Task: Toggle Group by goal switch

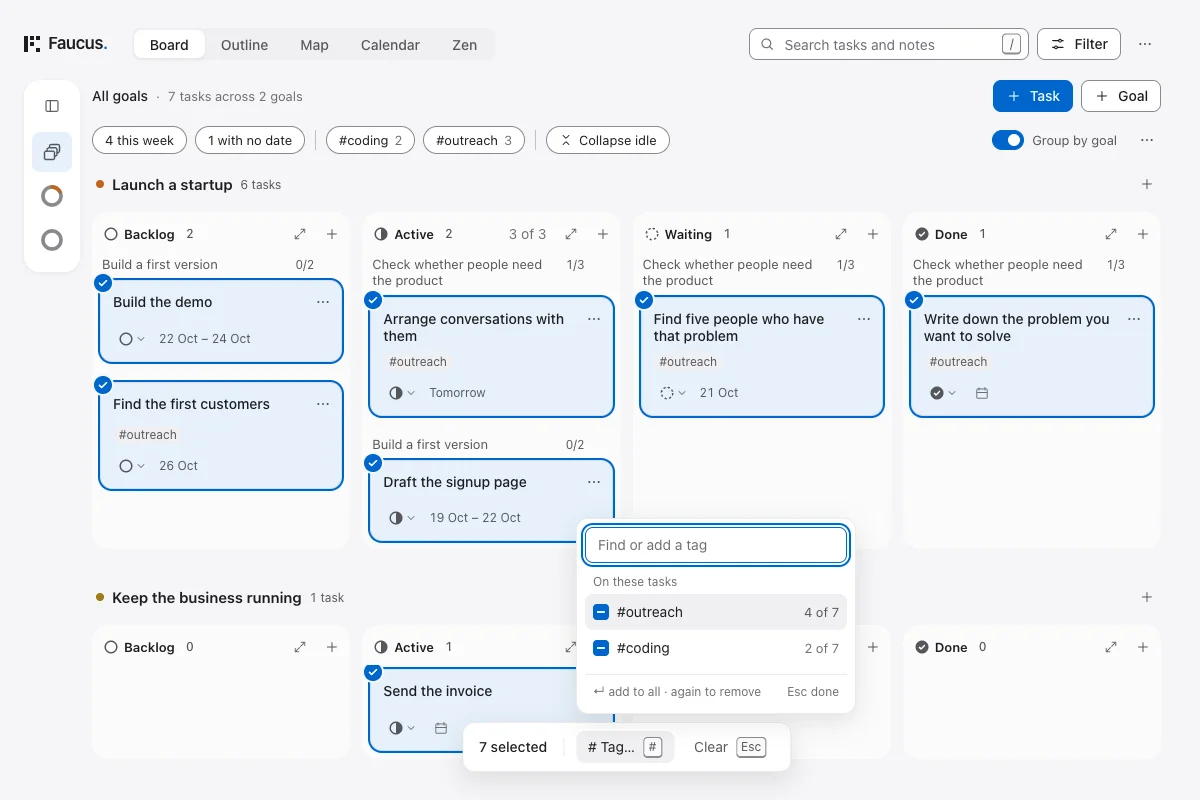Action: click(1008, 140)
